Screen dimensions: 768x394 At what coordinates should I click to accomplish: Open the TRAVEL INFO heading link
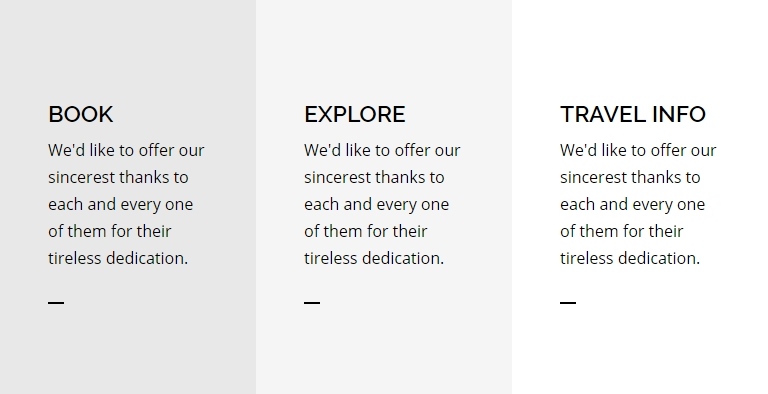click(x=633, y=114)
